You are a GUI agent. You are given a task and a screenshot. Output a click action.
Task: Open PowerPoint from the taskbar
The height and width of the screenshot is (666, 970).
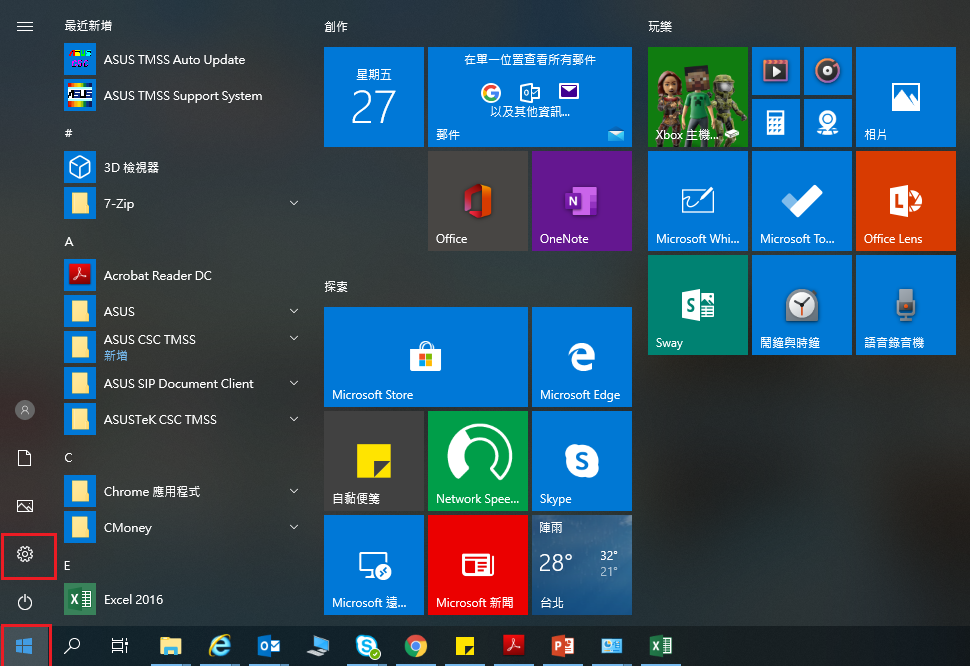tap(562, 646)
